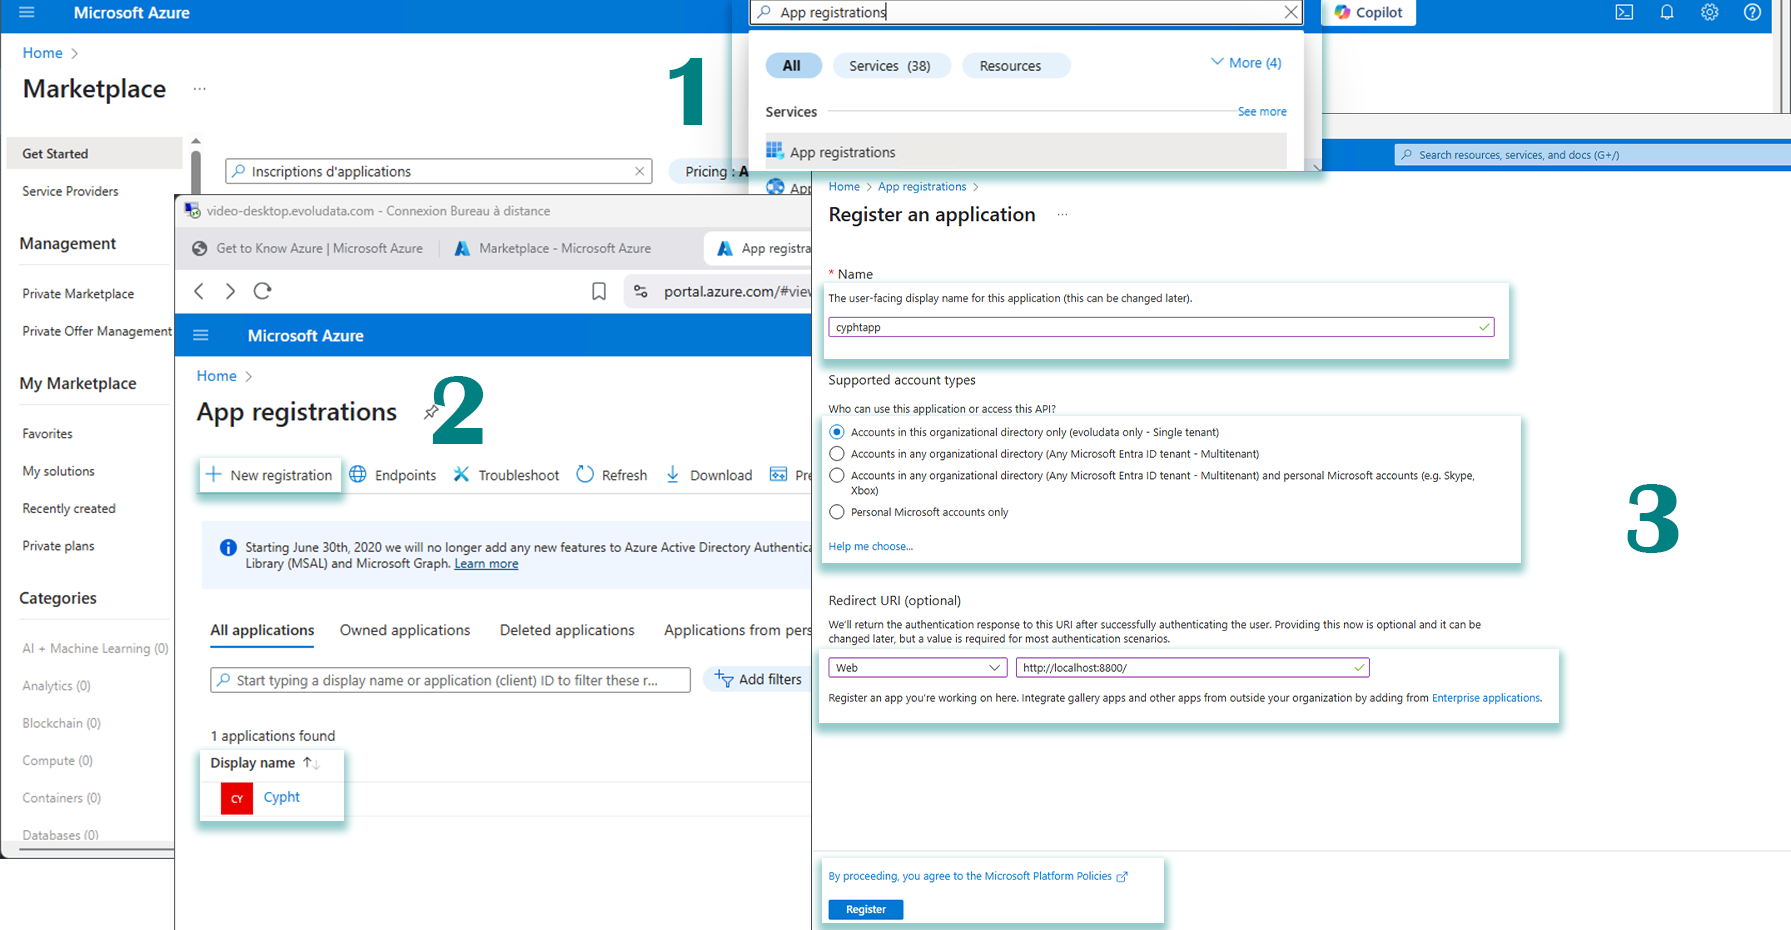The height and width of the screenshot is (930, 1791).
Task: Download the app registrations list
Action: 709,475
